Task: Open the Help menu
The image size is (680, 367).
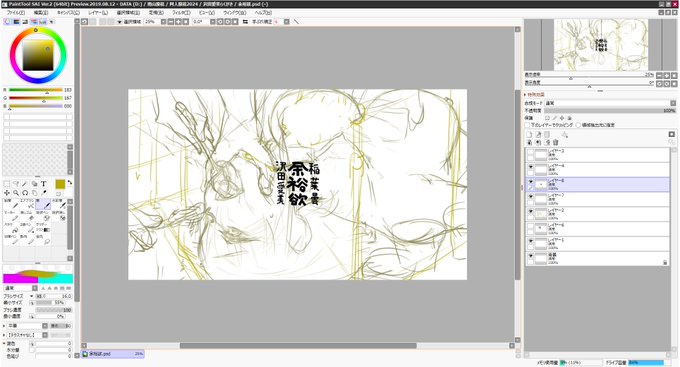Action: (x=263, y=13)
